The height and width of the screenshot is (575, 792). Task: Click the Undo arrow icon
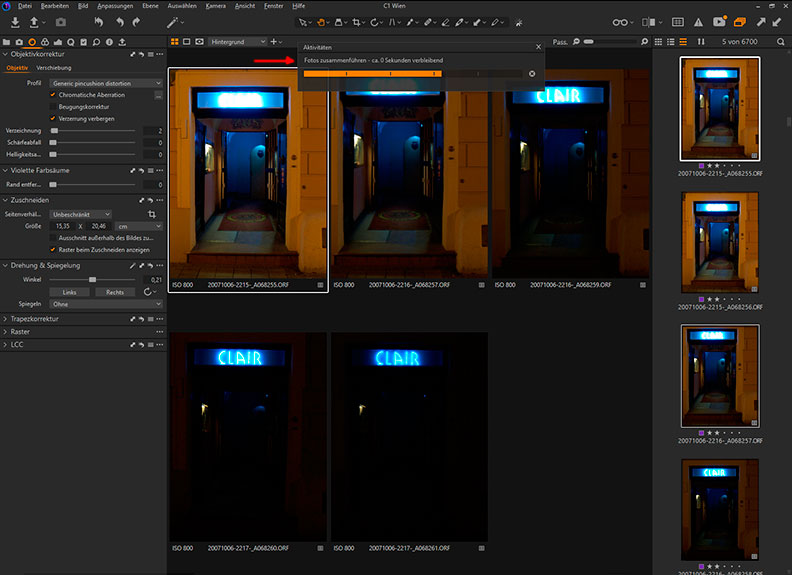pos(120,22)
